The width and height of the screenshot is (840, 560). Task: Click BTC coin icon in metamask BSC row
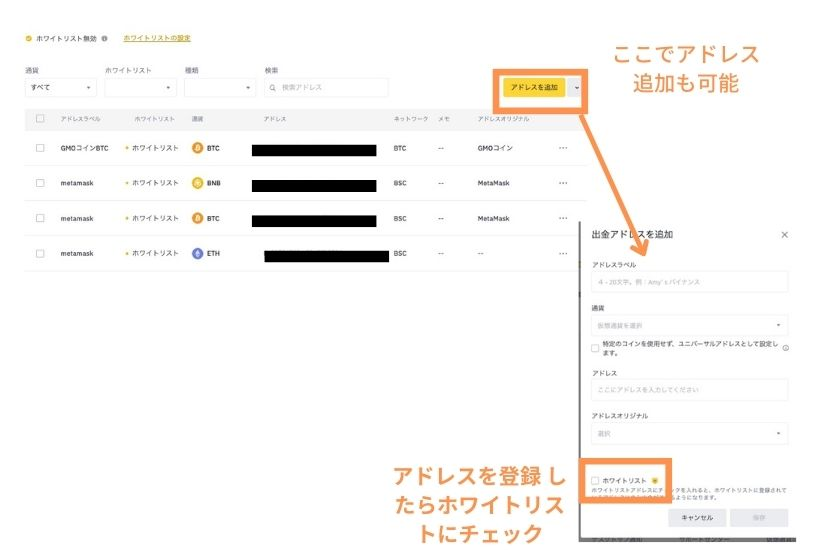coord(198,218)
